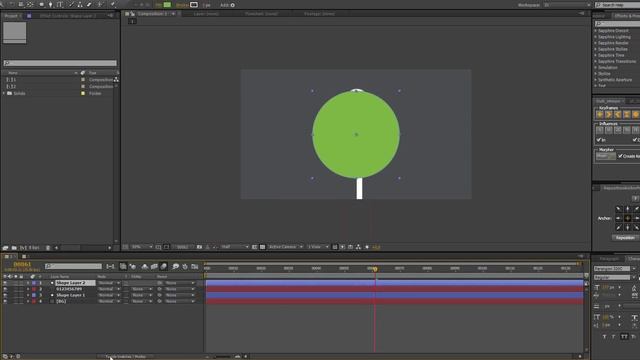Click the green Fill color swatch
The width and height of the screenshot is (640, 360).
(x=167, y=5)
